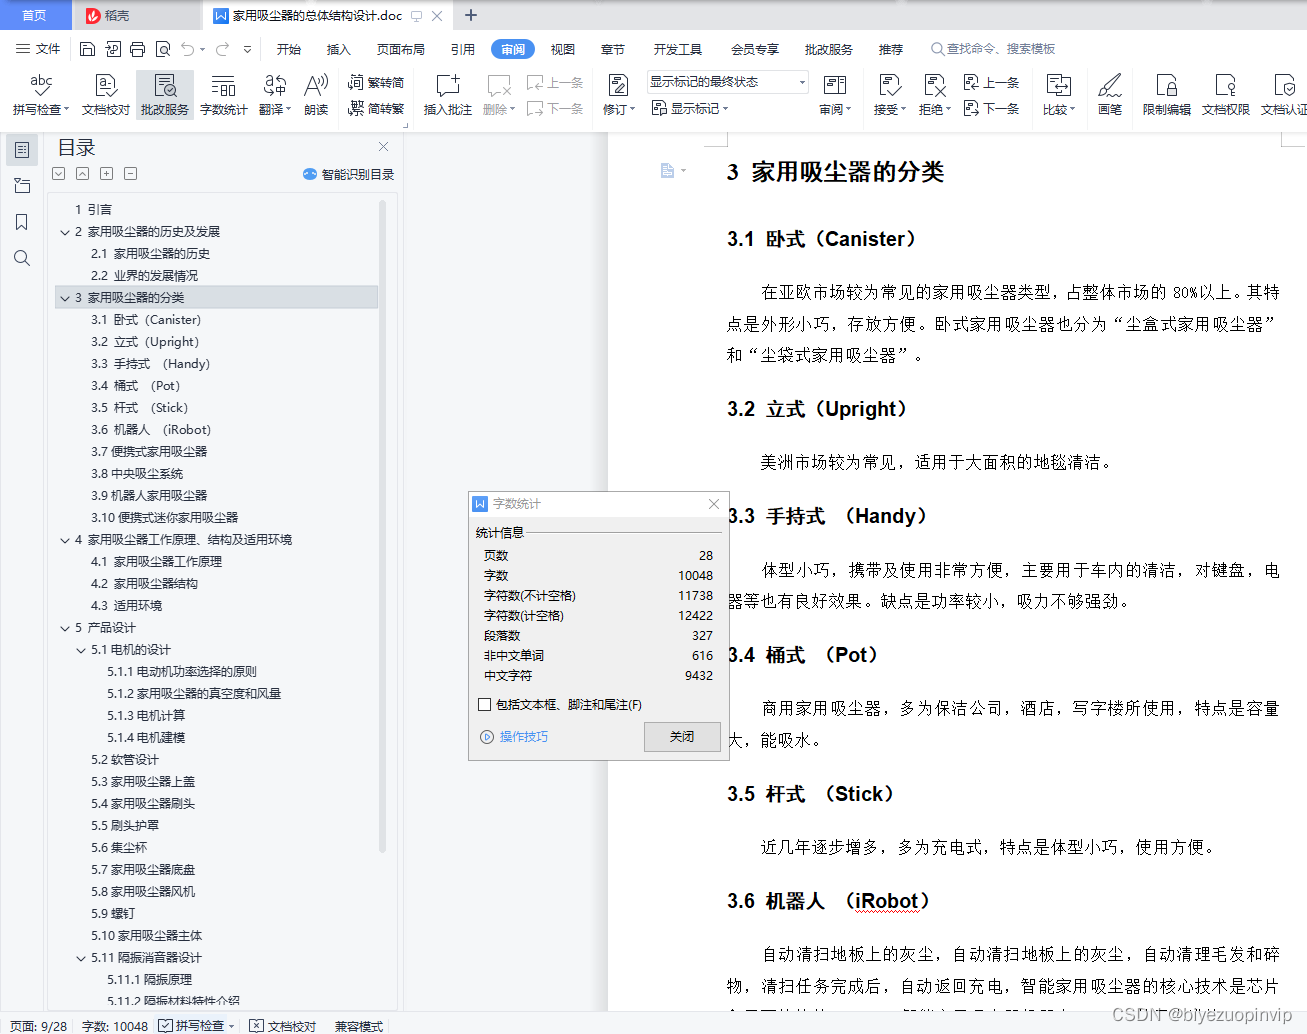
Task: Click 接受 to accept changes
Action: pyautogui.click(x=889, y=95)
